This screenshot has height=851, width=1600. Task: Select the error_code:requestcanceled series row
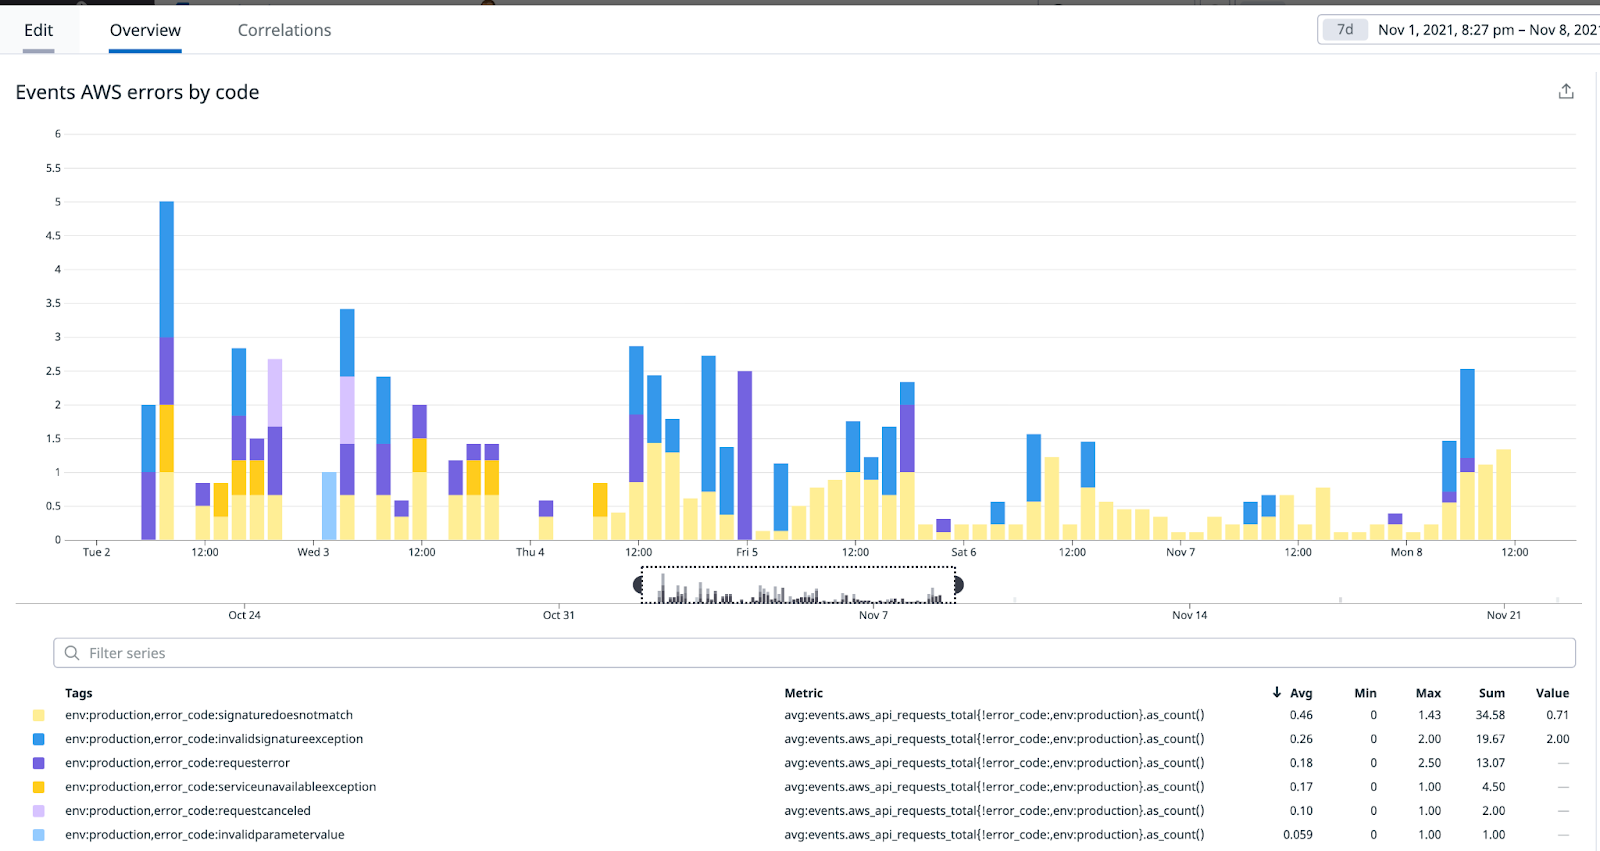[803, 811]
